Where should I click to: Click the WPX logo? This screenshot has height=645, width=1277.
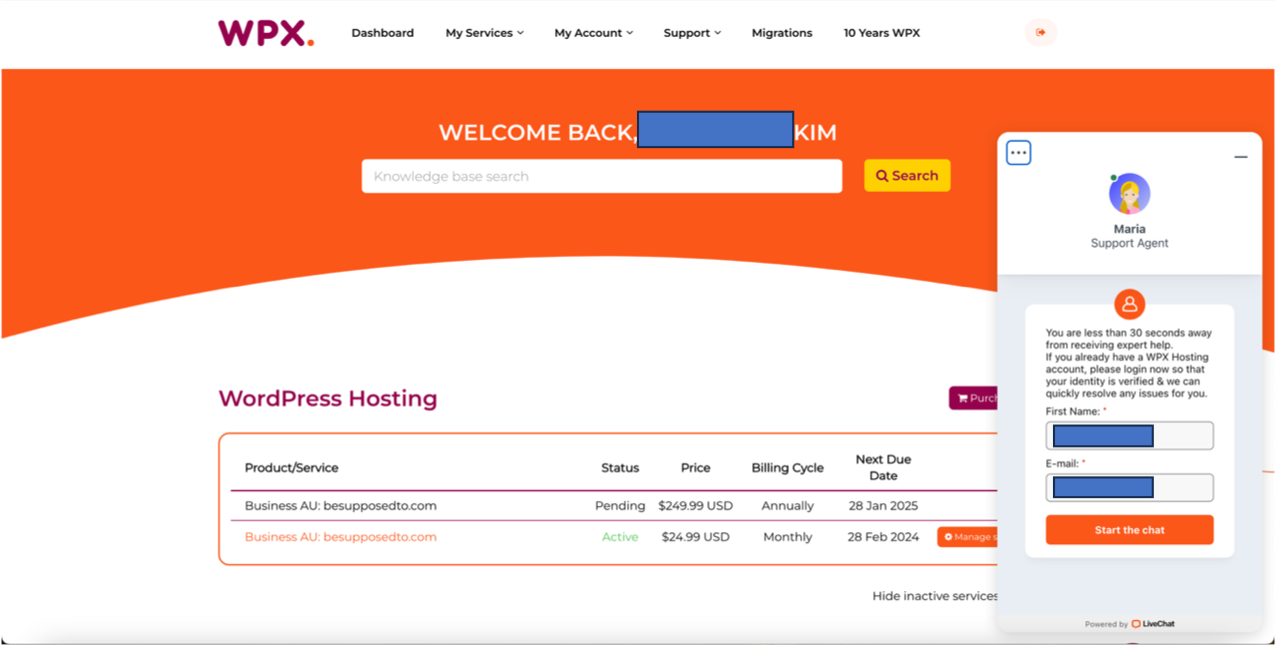click(266, 33)
